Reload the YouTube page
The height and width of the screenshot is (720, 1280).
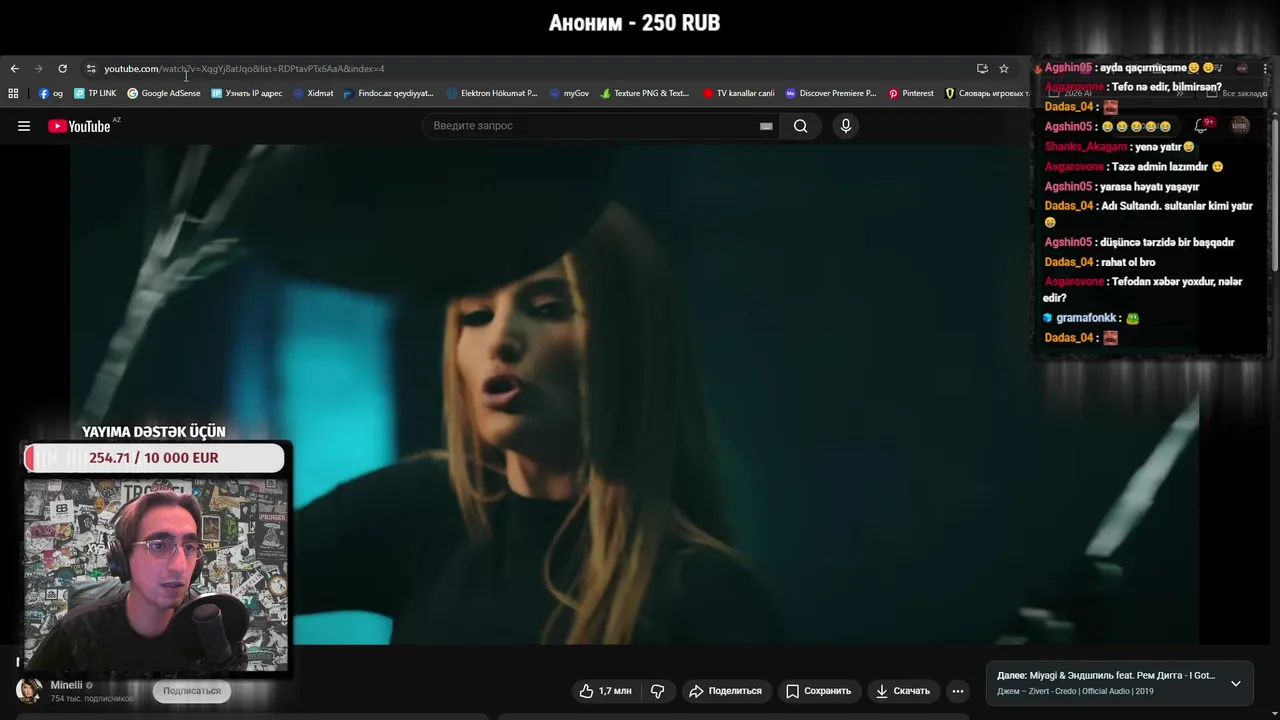coord(62,69)
